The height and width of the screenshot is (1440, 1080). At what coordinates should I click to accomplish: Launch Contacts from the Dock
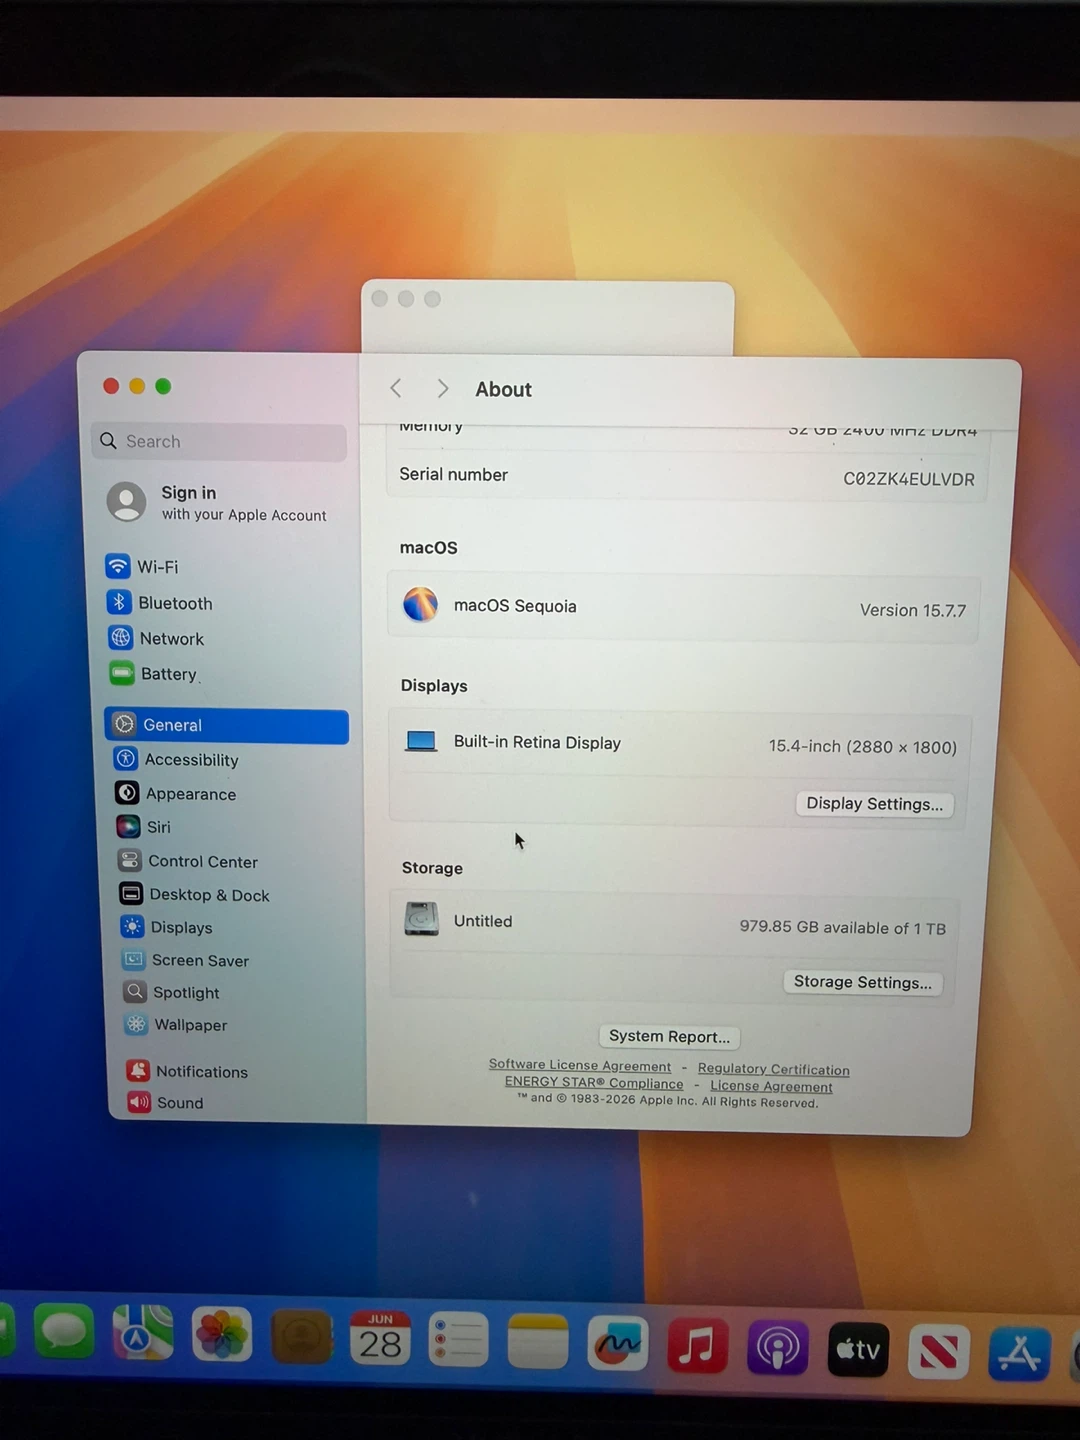pos(301,1337)
